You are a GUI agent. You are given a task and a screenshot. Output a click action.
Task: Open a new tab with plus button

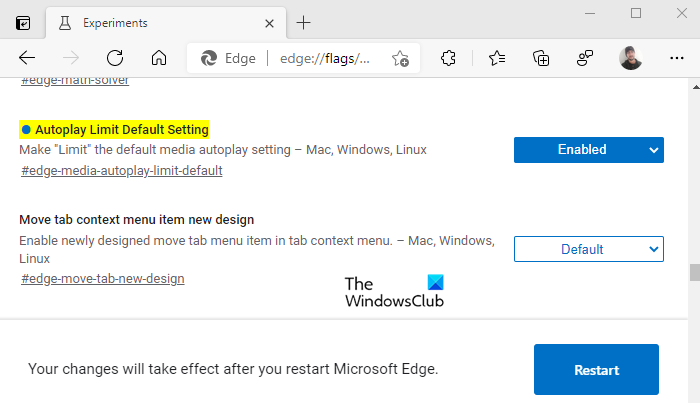(x=304, y=22)
